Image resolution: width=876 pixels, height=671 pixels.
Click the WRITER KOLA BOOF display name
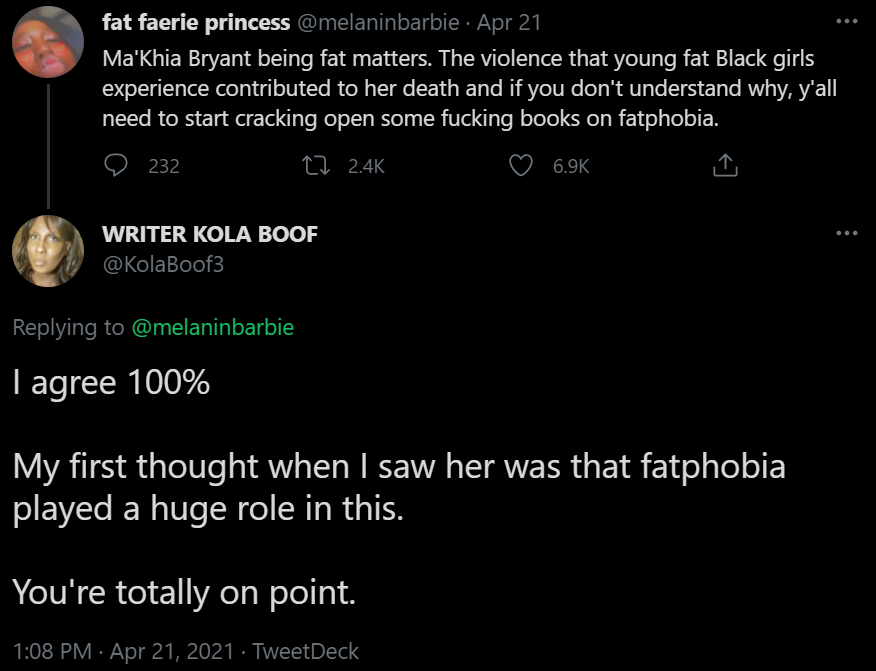pos(210,234)
